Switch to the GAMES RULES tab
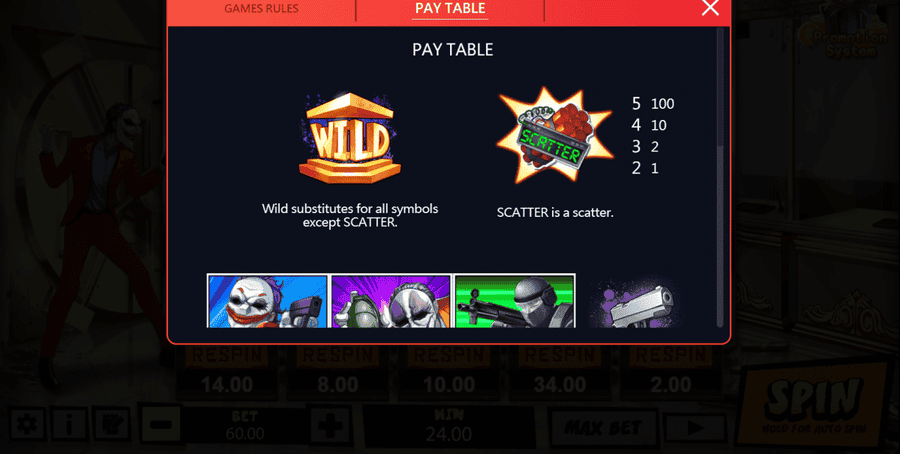This screenshot has height=454, width=900. click(261, 9)
